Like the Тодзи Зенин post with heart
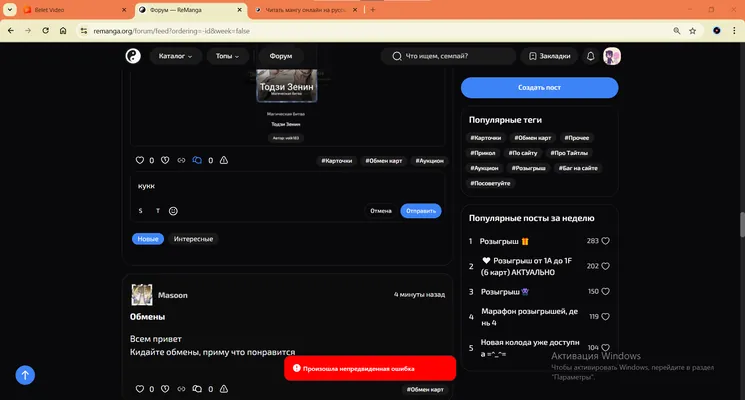Screen dimensions: 745x400 coord(140,161)
